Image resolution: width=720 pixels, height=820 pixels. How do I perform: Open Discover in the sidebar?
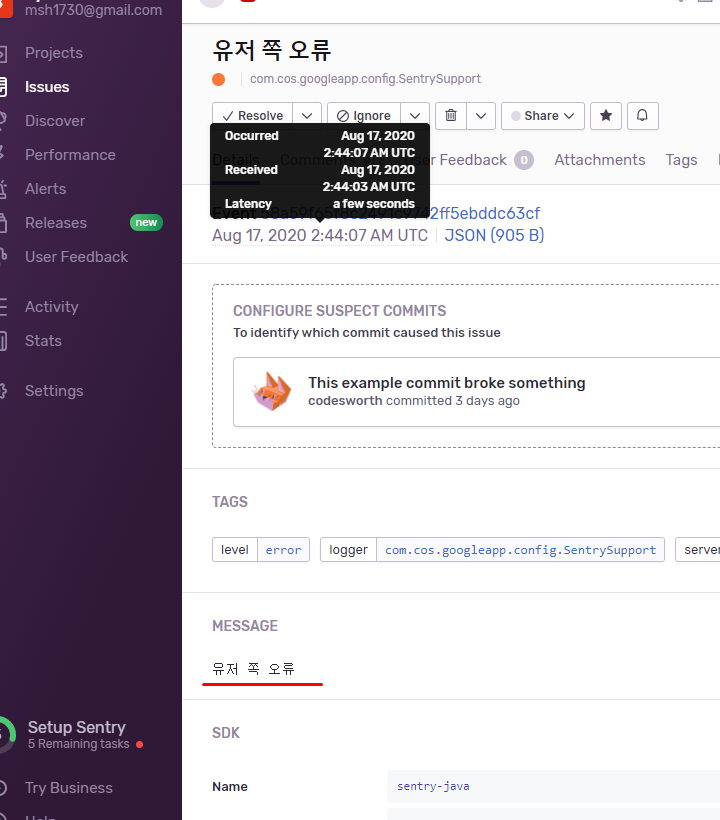55,121
